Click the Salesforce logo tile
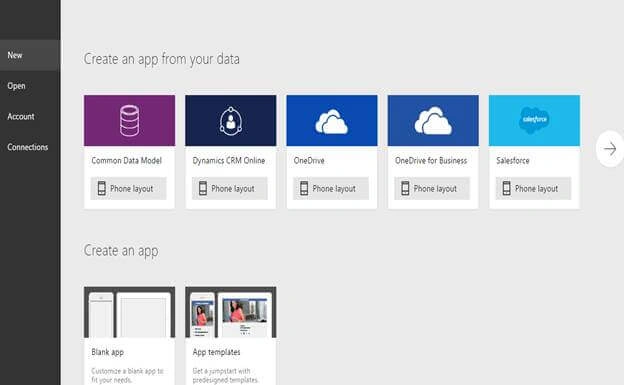This screenshot has width=624, height=385. (x=534, y=121)
